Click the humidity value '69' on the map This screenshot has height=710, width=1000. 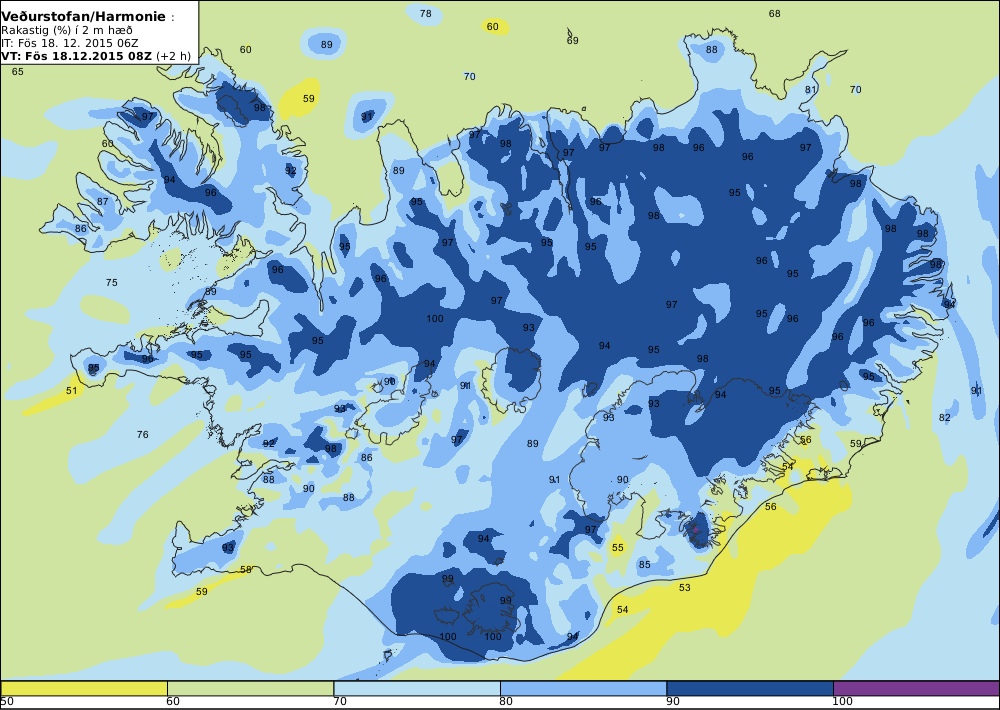coord(573,41)
